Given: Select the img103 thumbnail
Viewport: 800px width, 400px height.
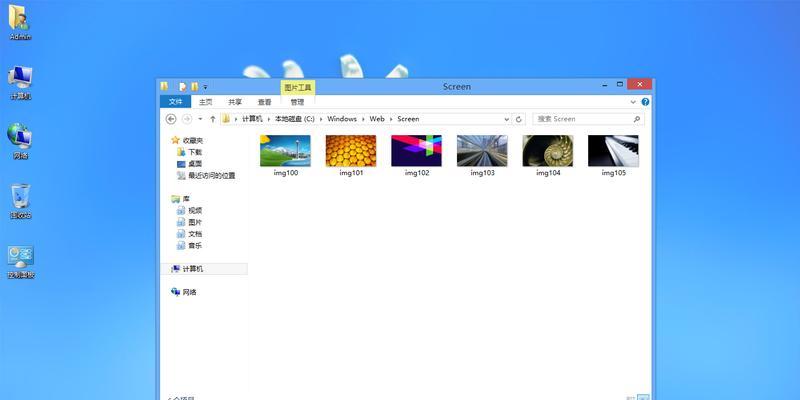Looking at the screenshot, I should tap(482, 151).
